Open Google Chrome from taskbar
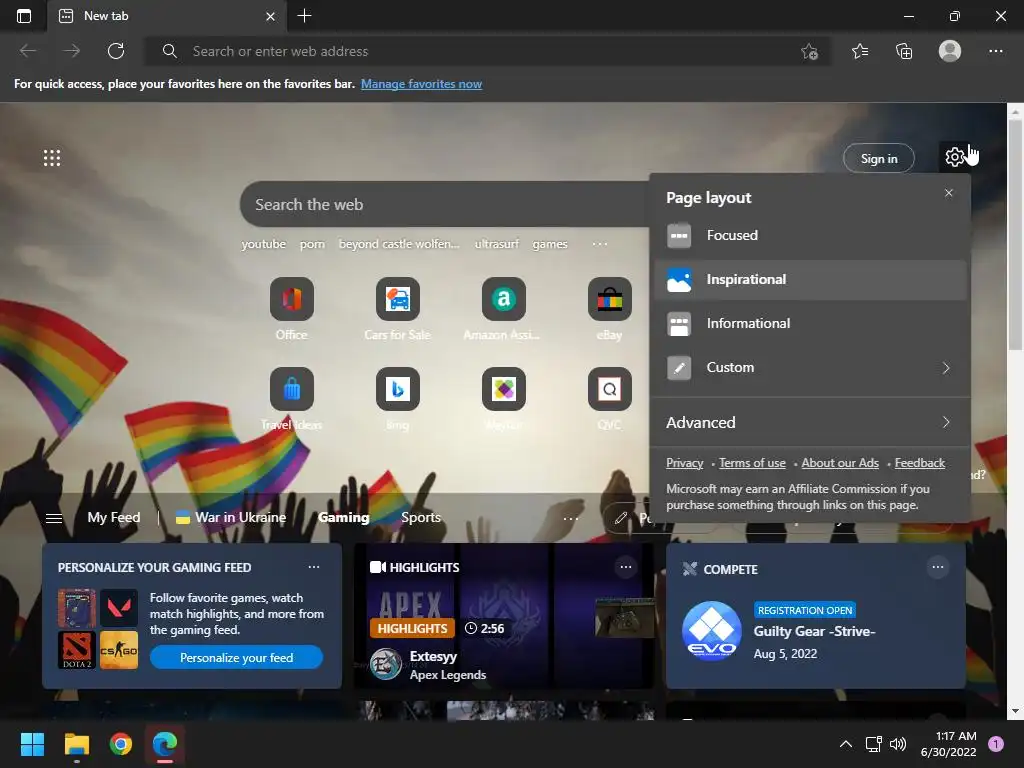This screenshot has height=768, width=1024. pos(121,744)
